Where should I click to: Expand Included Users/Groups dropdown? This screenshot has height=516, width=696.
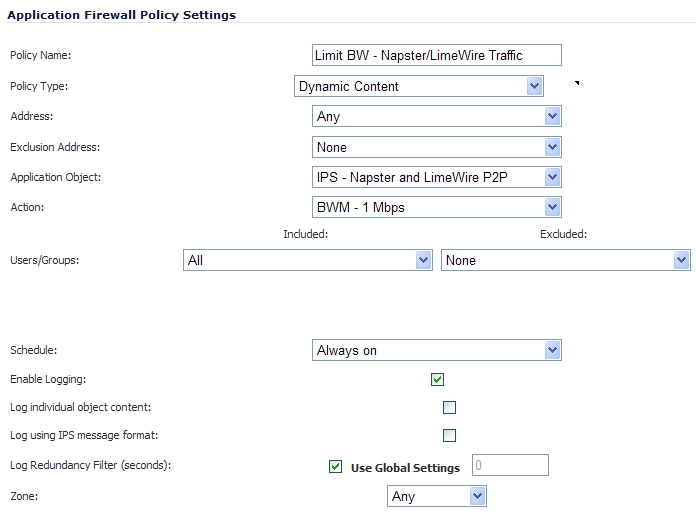[x=308, y=260]
